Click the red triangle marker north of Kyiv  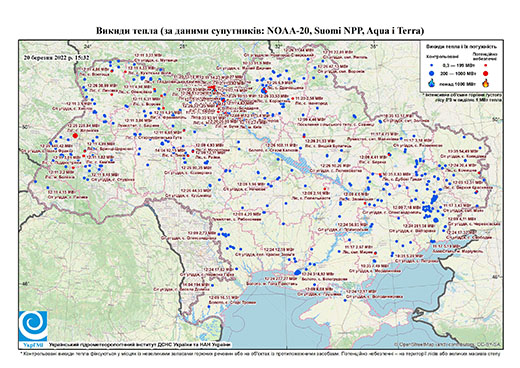tap(212, 88)
